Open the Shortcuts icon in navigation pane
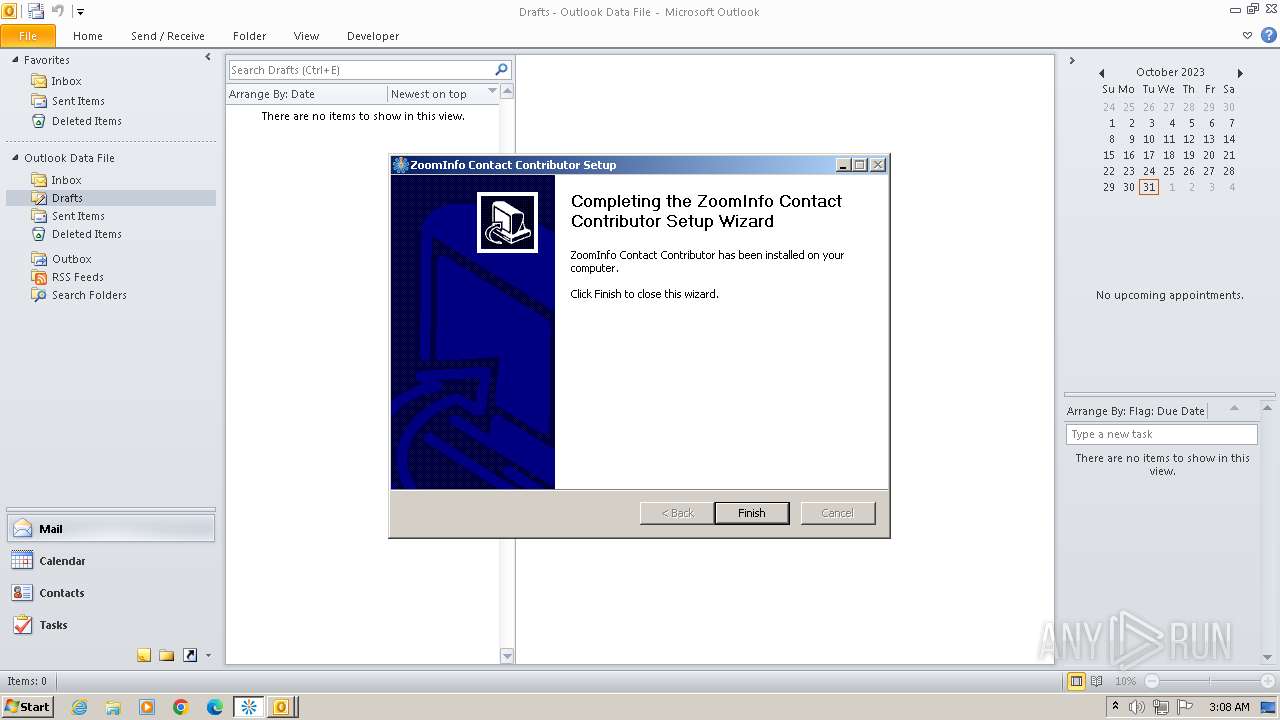 click(x=190, y=655)
